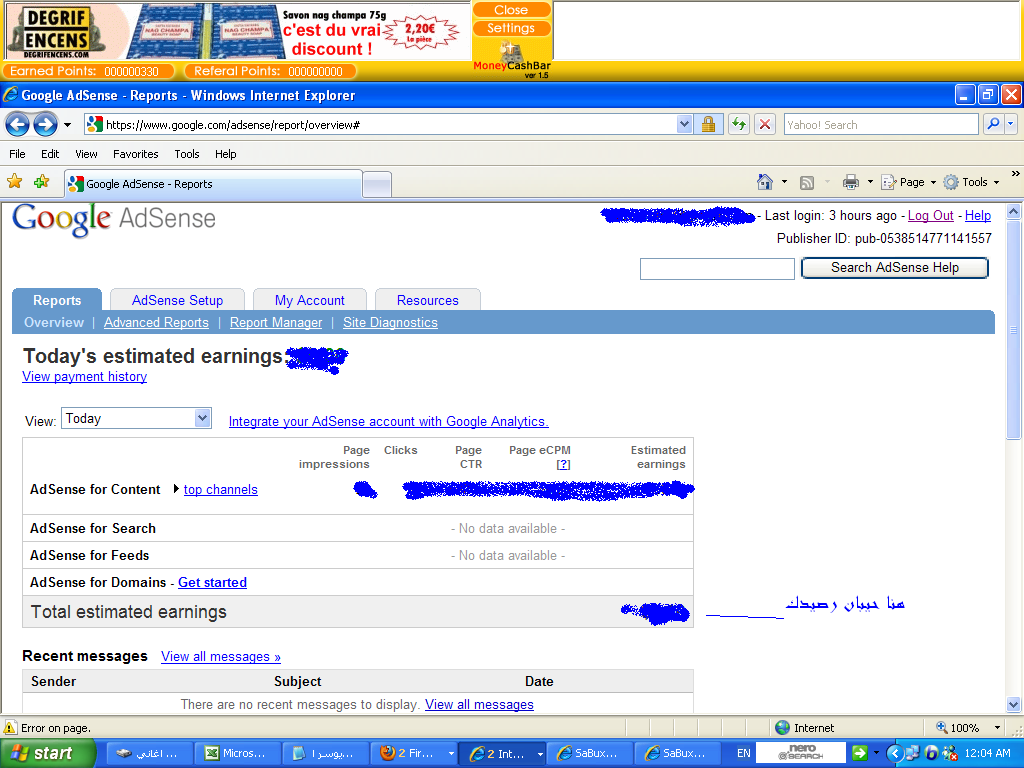Stop loading with the red X icon
Viewport: 1024px width, 768px height.
(x=765, y=124)
